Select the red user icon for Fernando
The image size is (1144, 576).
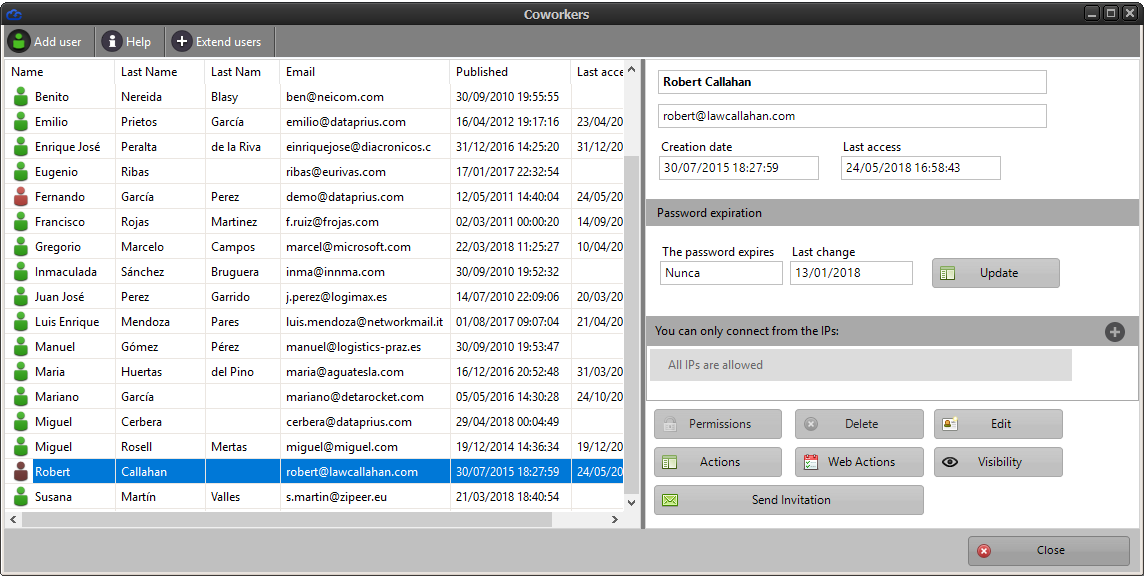[x=21, y=196]
